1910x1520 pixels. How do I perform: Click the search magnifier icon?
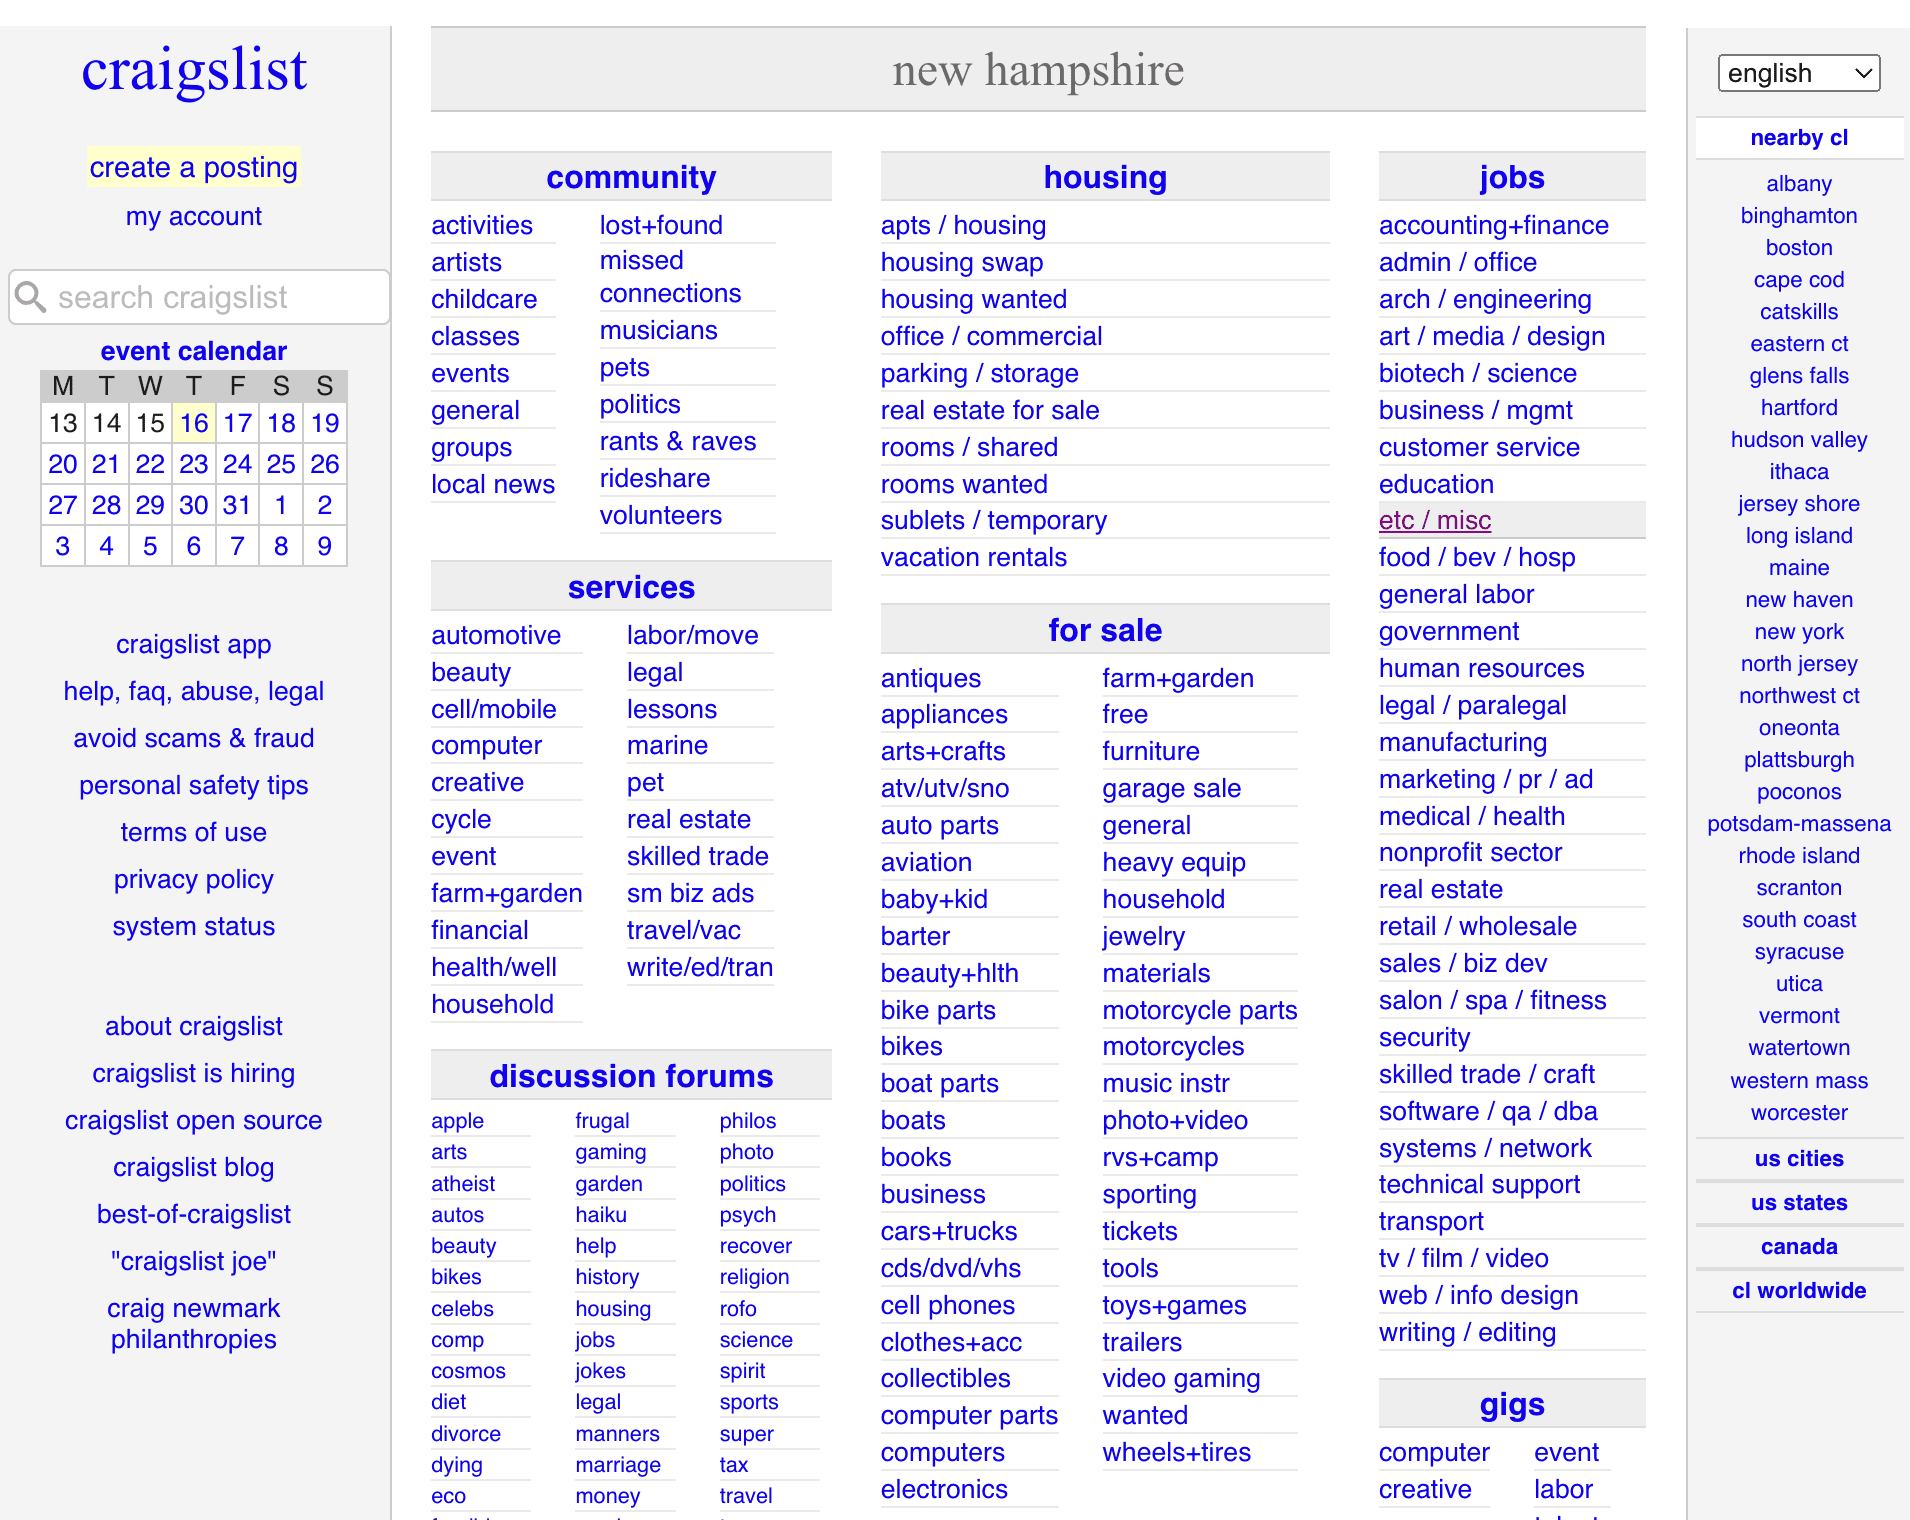click(31, 297)
